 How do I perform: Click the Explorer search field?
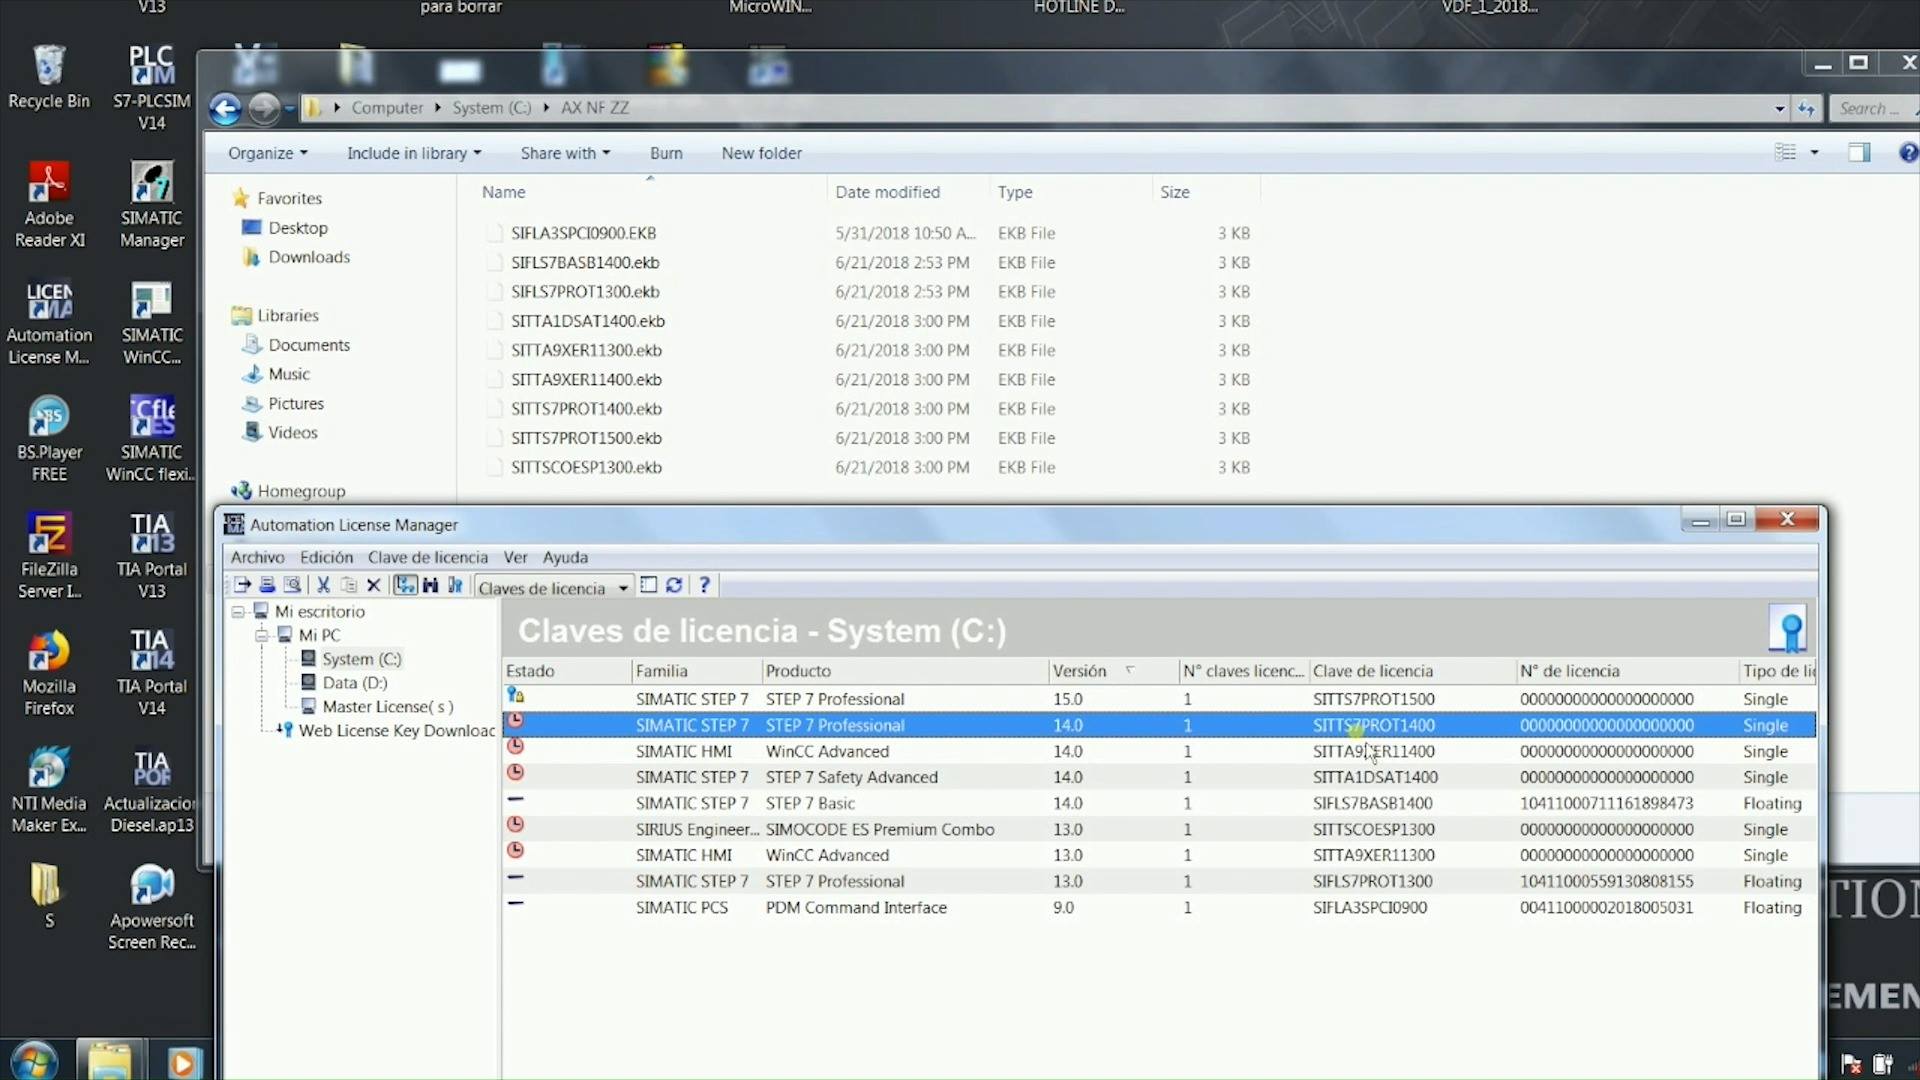click(1875, 108)
